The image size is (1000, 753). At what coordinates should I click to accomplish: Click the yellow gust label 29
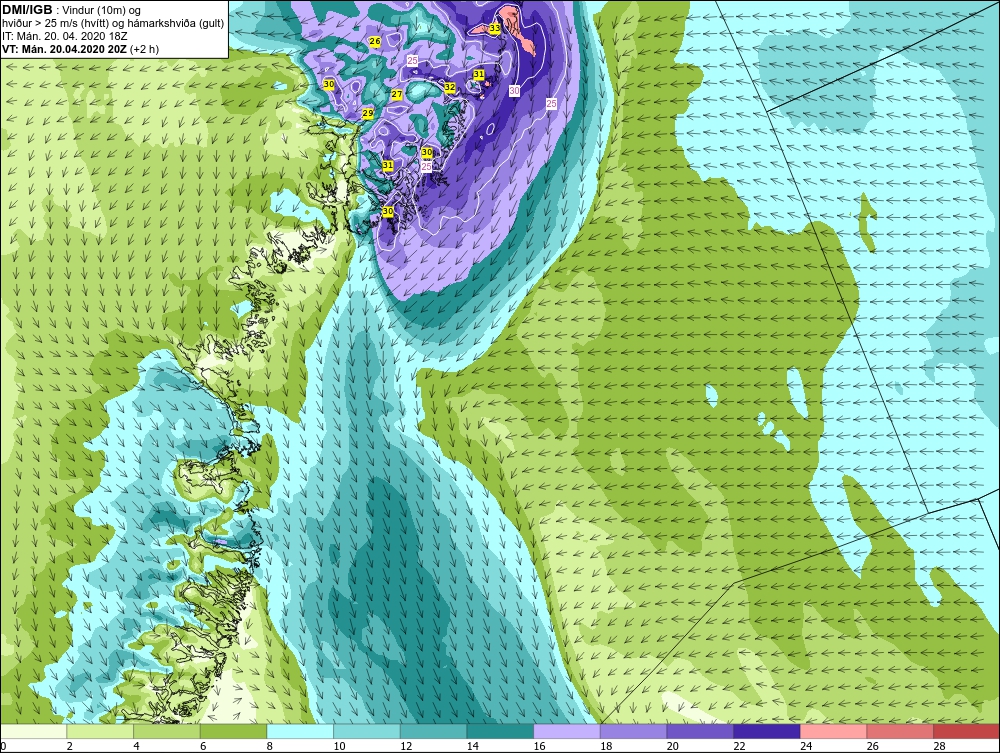point(368,113)
